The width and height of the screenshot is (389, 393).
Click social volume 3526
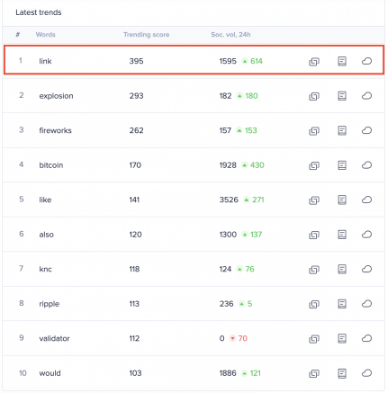tap(229, 200)
